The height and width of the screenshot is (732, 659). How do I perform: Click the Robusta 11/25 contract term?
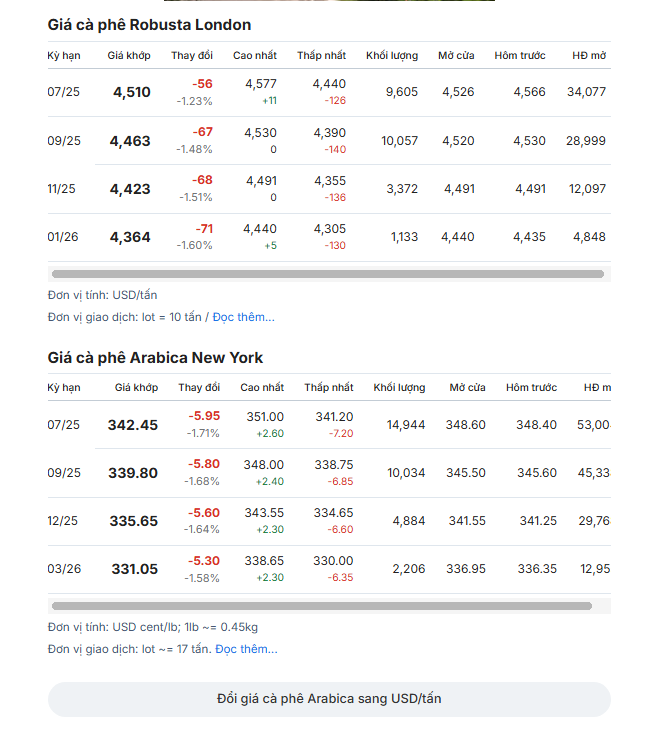pyautogui.click(x=61, y=189)
